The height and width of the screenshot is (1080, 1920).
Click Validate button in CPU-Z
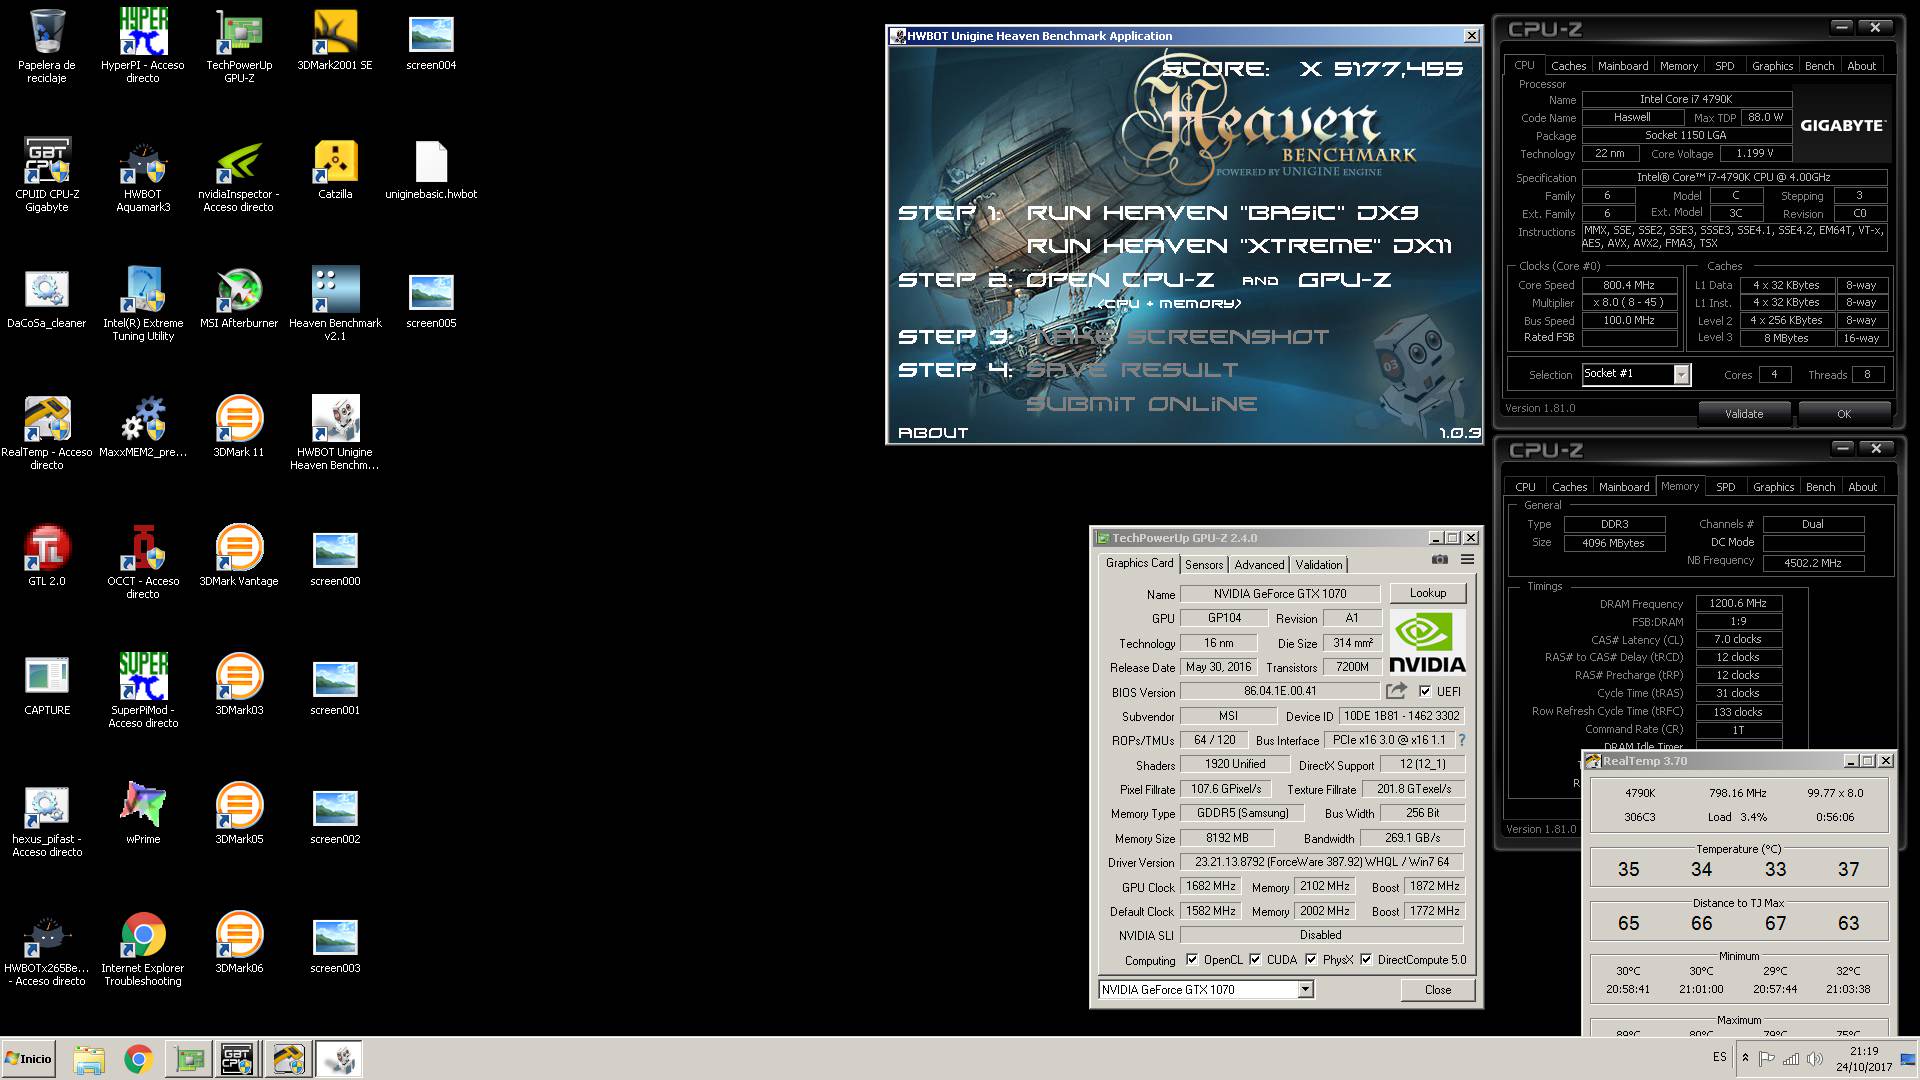(1744, 414)
